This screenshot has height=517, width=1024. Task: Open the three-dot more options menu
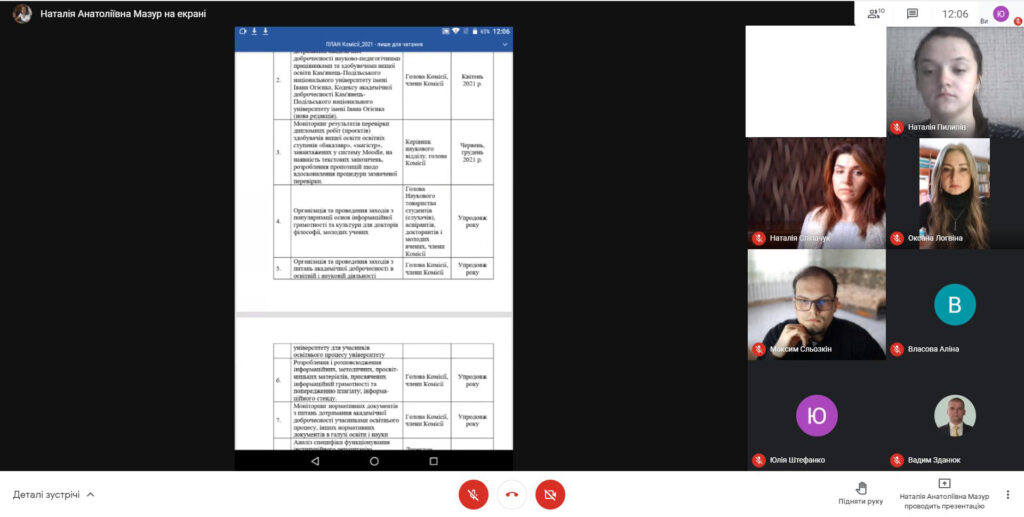click(x=1008, y=494)
